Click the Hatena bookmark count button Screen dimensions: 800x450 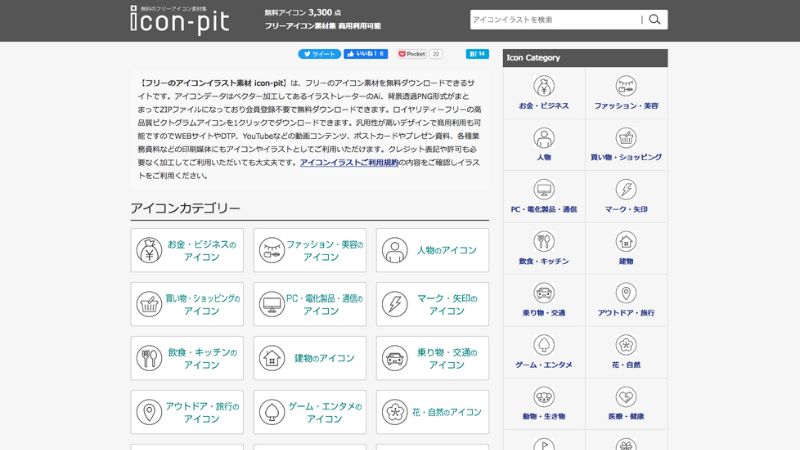477,54
